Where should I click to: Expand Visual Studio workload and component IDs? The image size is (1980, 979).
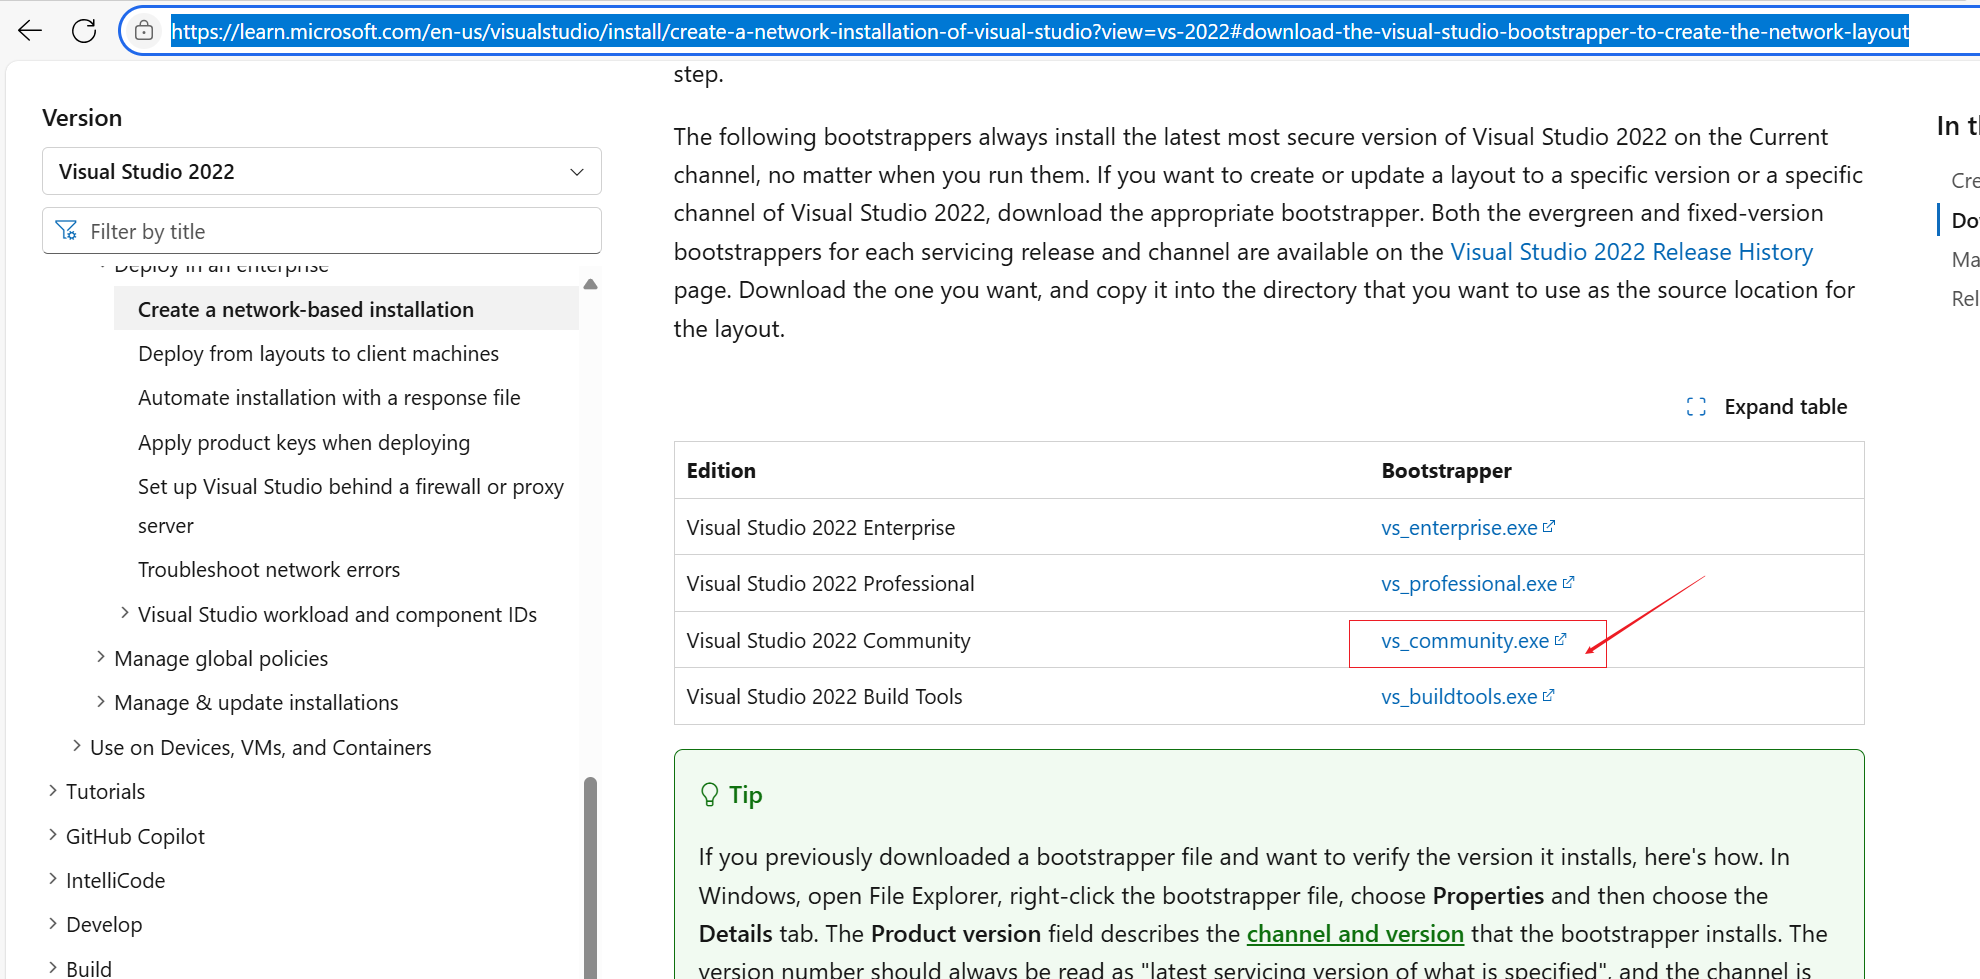(x=125, y=613)
